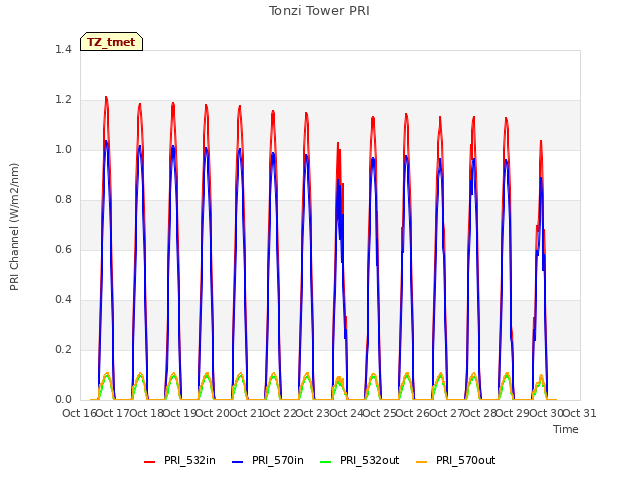Click the 0.6 y-axis tick label
The height and width of the screenshot is (480, 640).
pyautogui.click(x=63, y=249)
